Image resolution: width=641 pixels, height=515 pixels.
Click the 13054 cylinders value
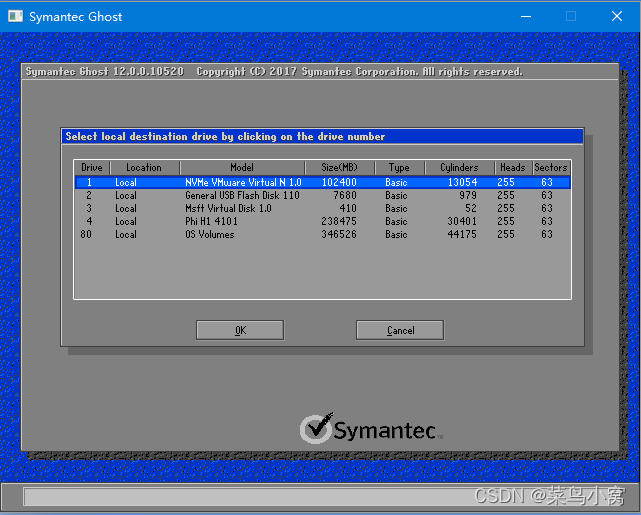(462, 182)
